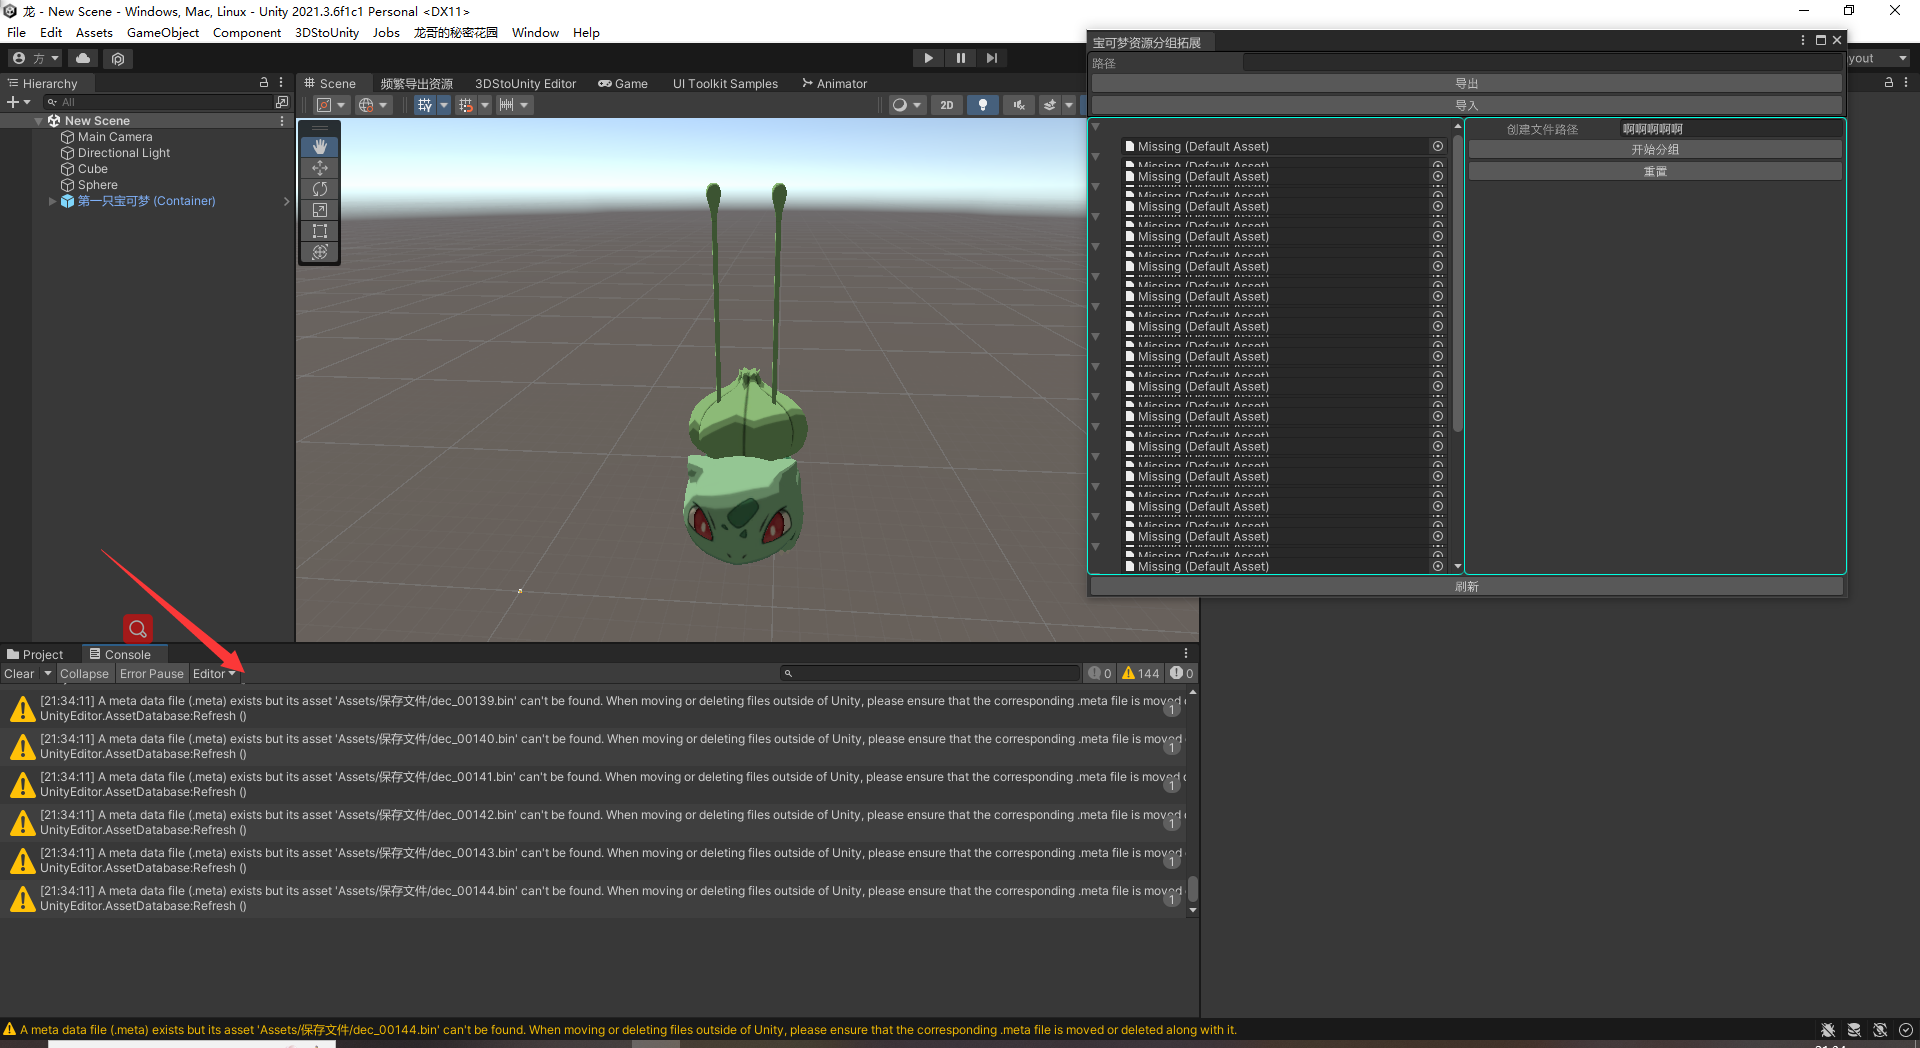Screen dimensions: 1920x1048
Task: Open the 龙哥的秘密花园 menu
Action: (x=456, y=33)
